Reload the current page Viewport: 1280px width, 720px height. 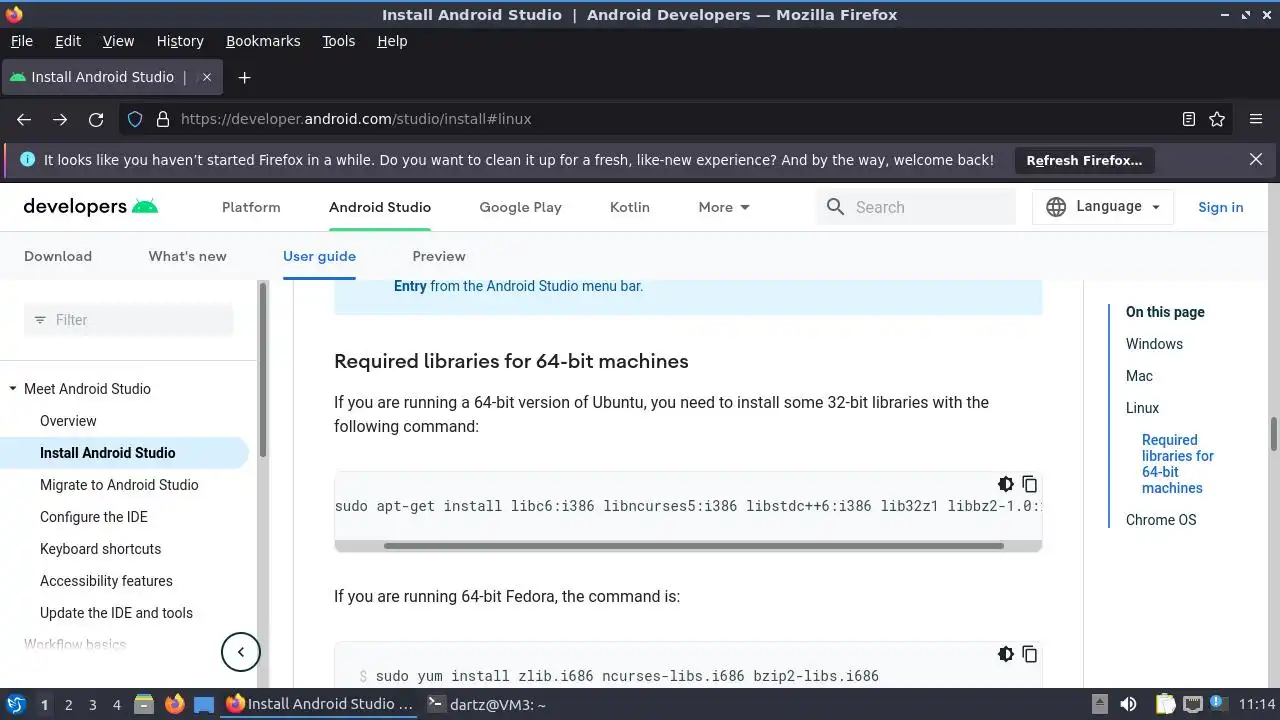pyautogui.click(x=96, y=119)
